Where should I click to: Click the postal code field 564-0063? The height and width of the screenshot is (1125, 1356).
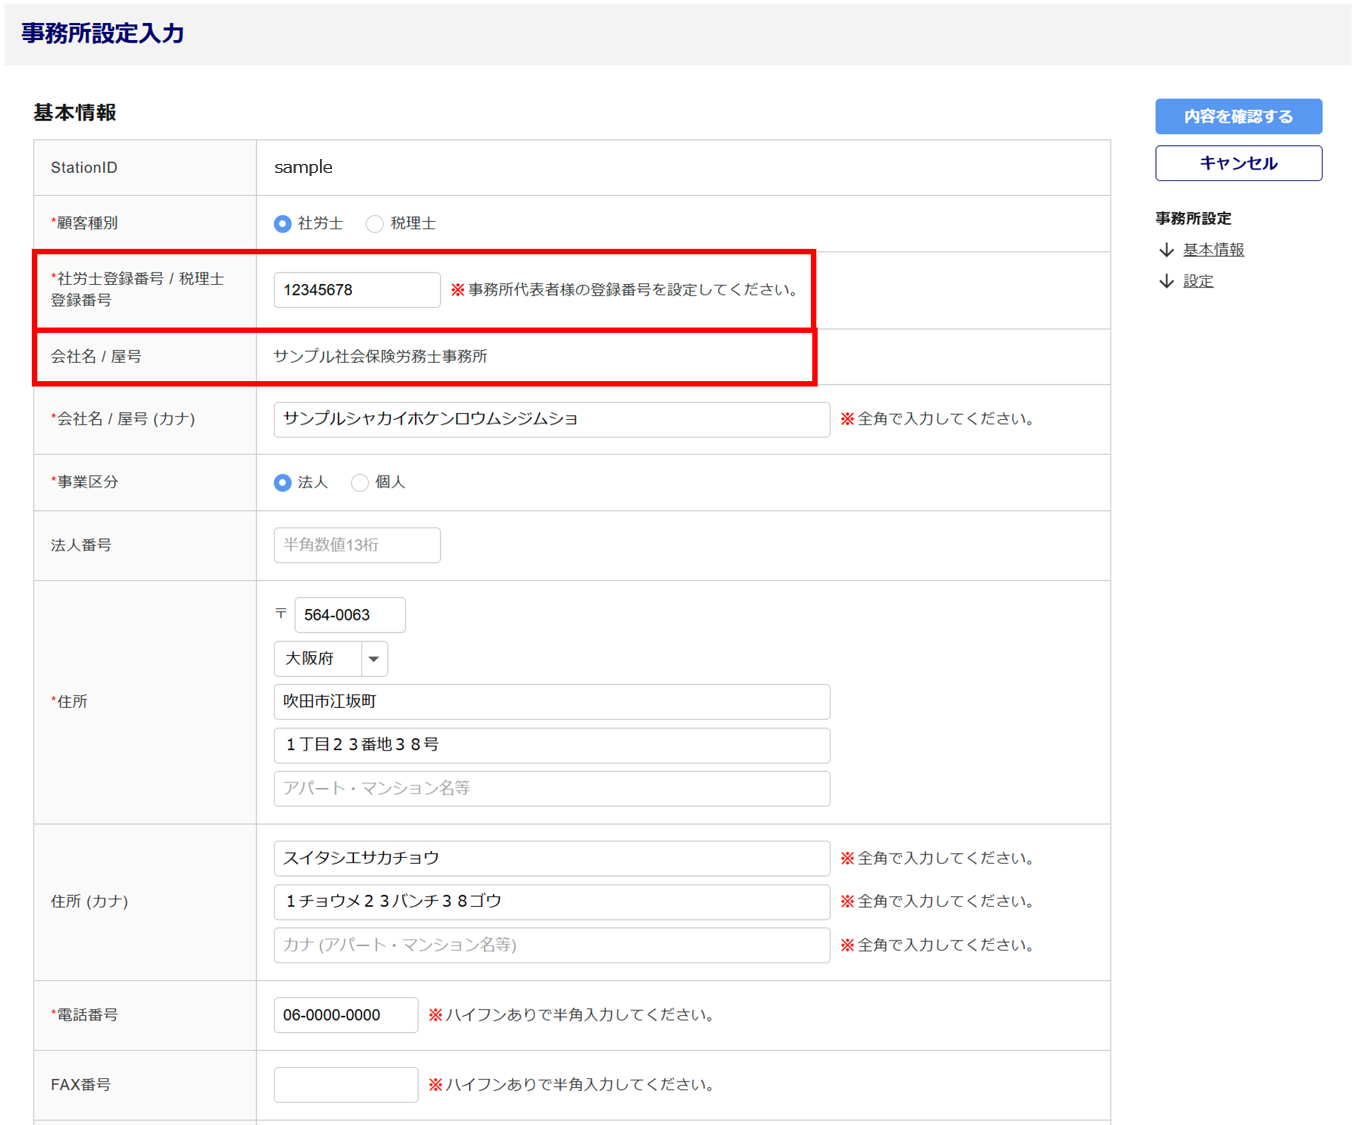pyautogui.click(x=349, y=615)
